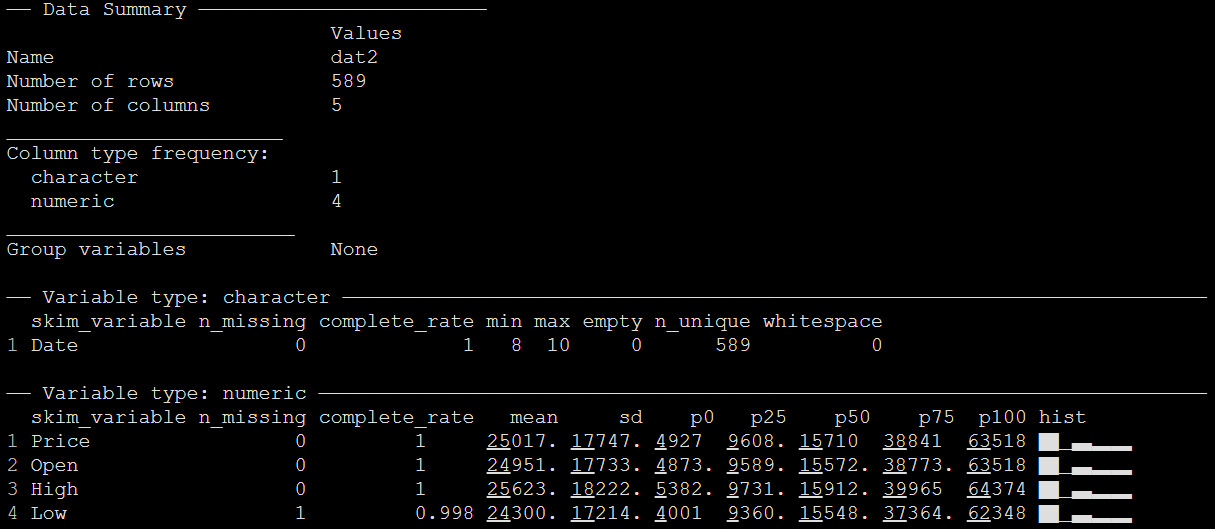The height and width of the screenshot is (529, 1215).
Task: Click the 'Date' variable name
Action: click(x=54, y=346)
